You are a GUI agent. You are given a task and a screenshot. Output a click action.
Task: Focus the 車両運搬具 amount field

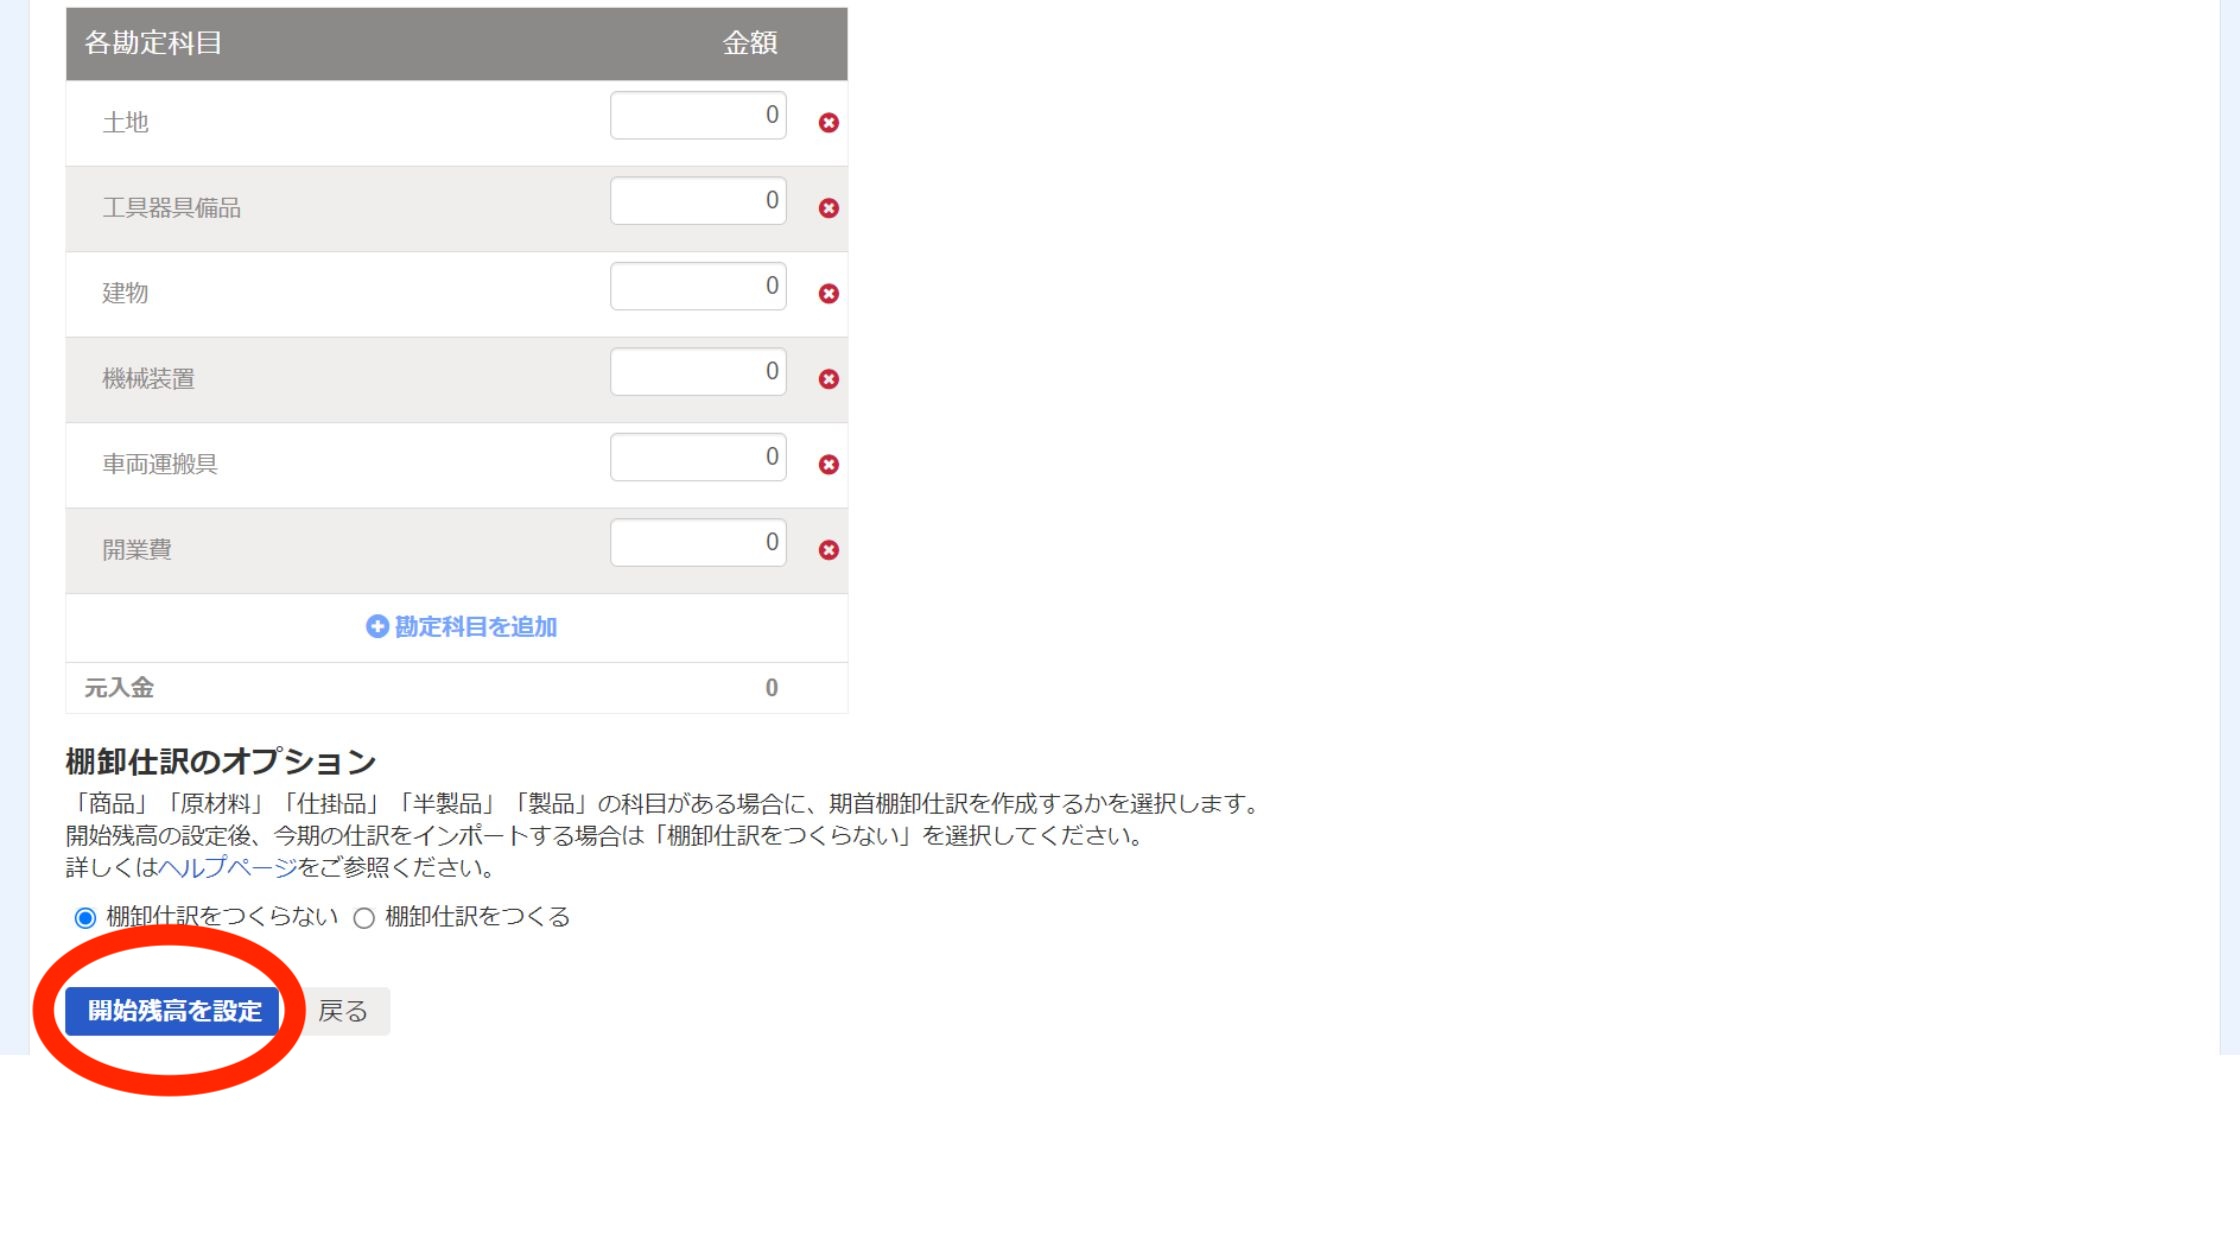point(698,457)
